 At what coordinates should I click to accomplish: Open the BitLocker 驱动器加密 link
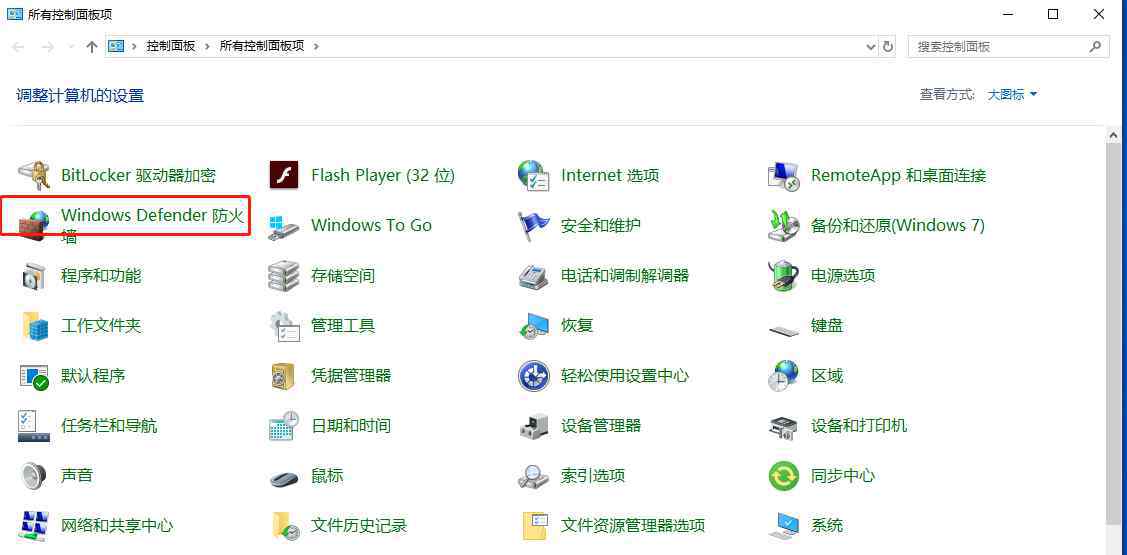tap(139, 175)
